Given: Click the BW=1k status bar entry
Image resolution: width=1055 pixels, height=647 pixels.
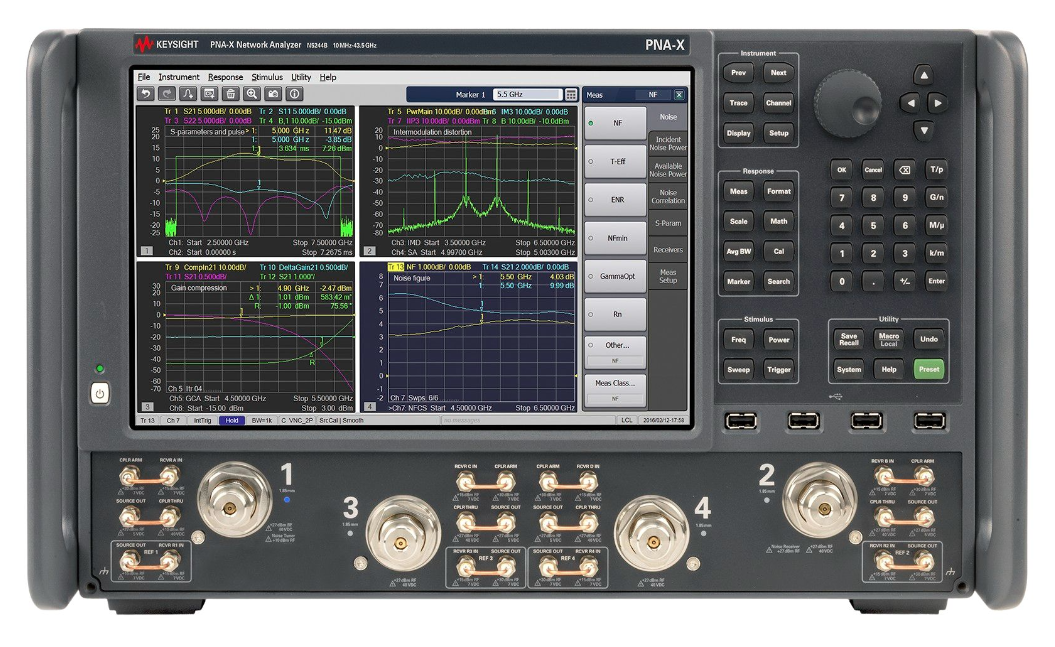Looking at the screenshot, I should coord(262,420).
